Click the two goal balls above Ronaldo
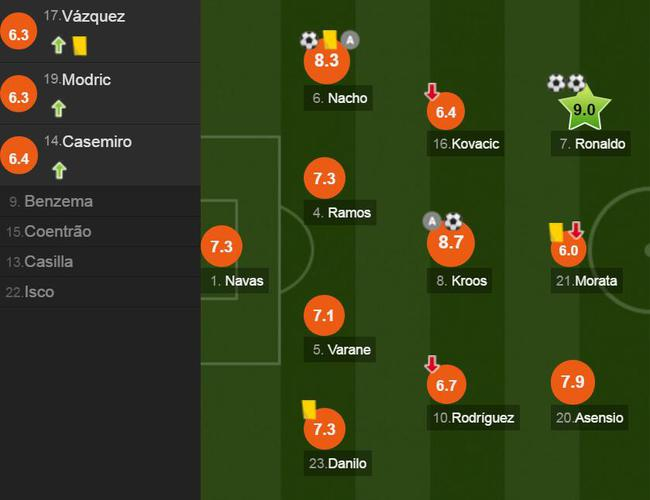 coord(566,83)
